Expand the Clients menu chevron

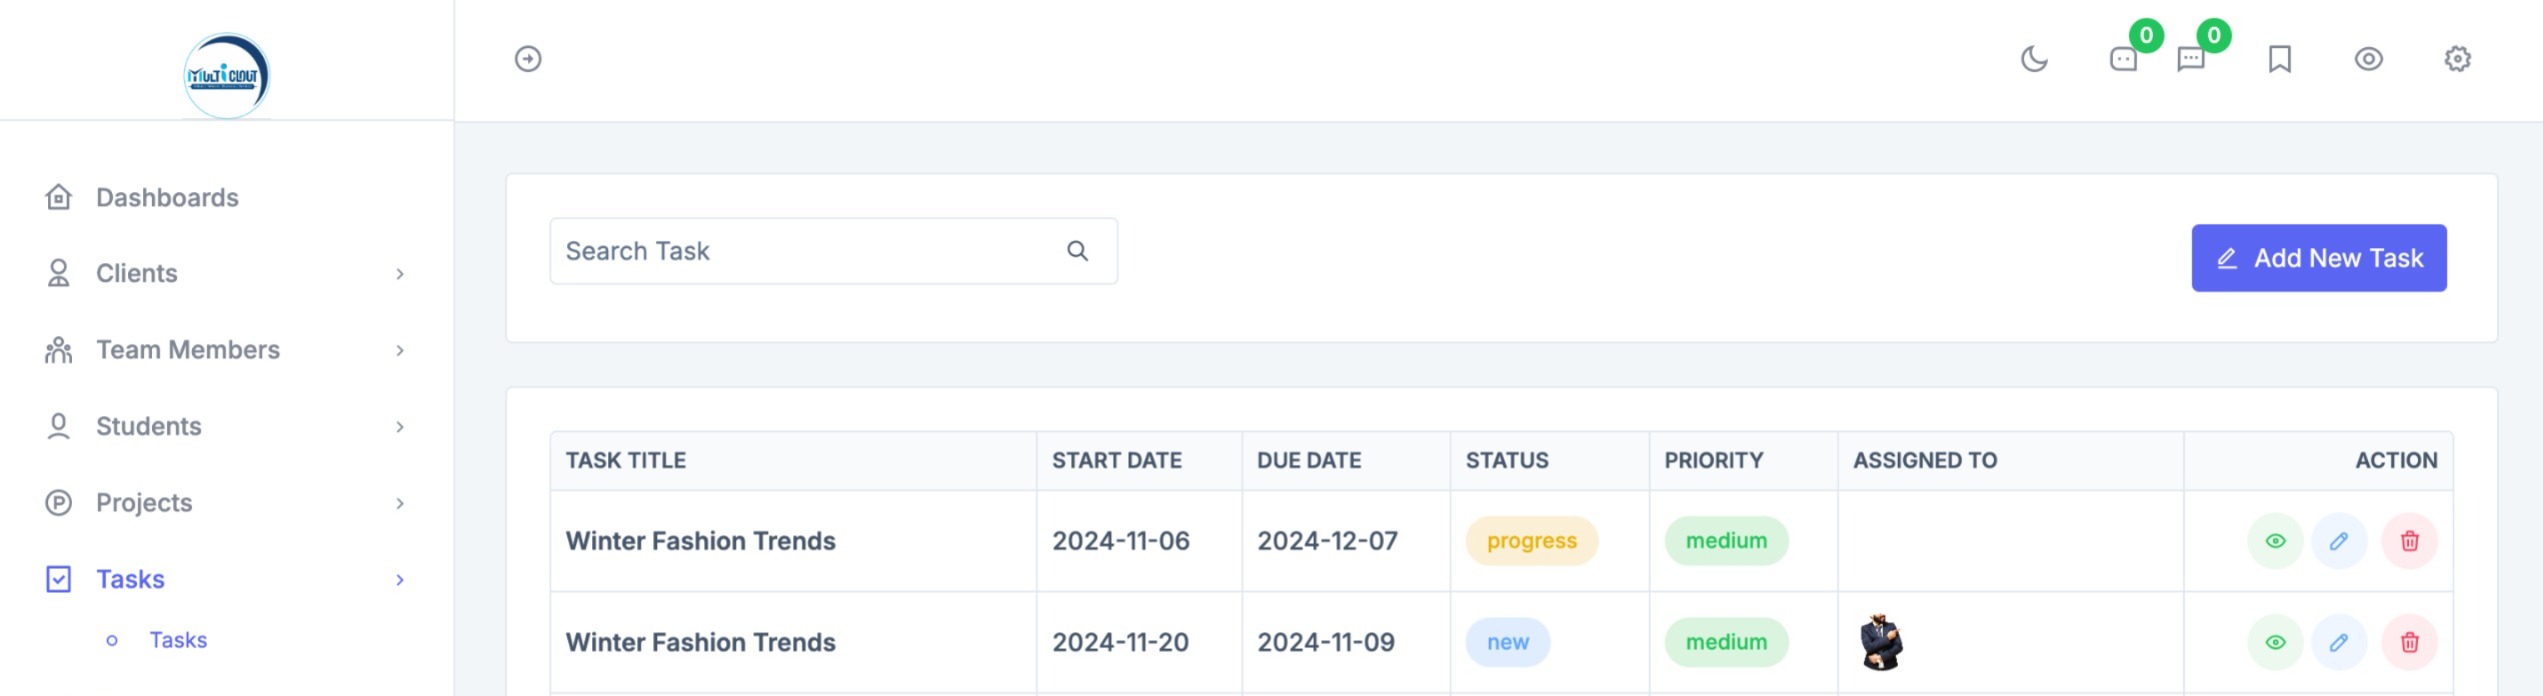click(400, 274)
